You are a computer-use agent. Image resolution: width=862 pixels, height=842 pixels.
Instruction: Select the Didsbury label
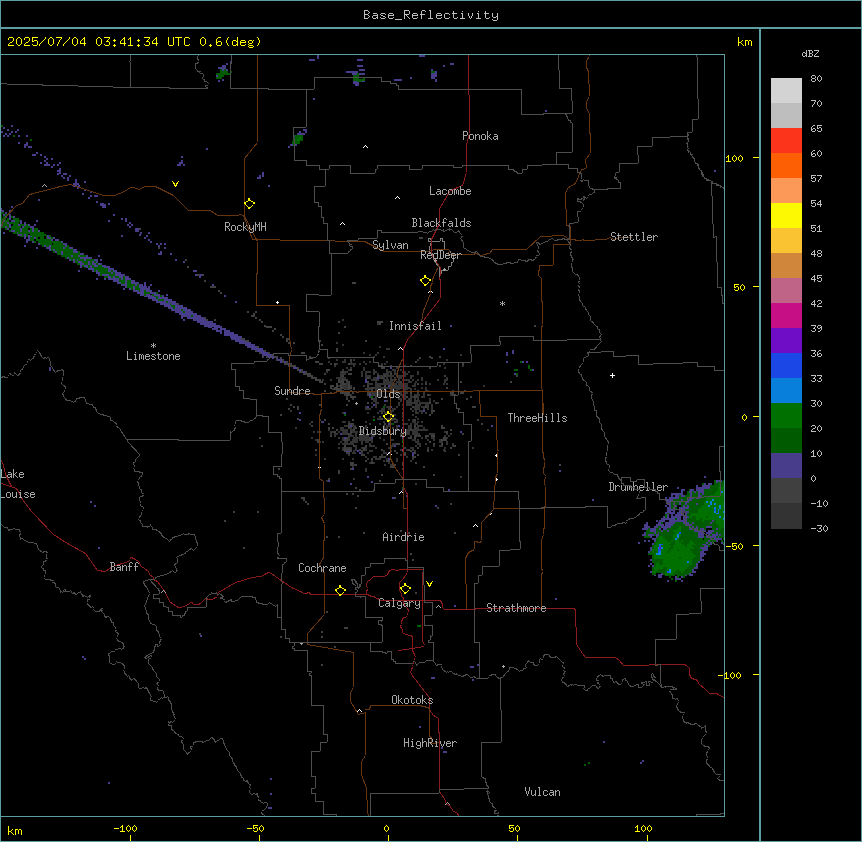pos(383,431)
